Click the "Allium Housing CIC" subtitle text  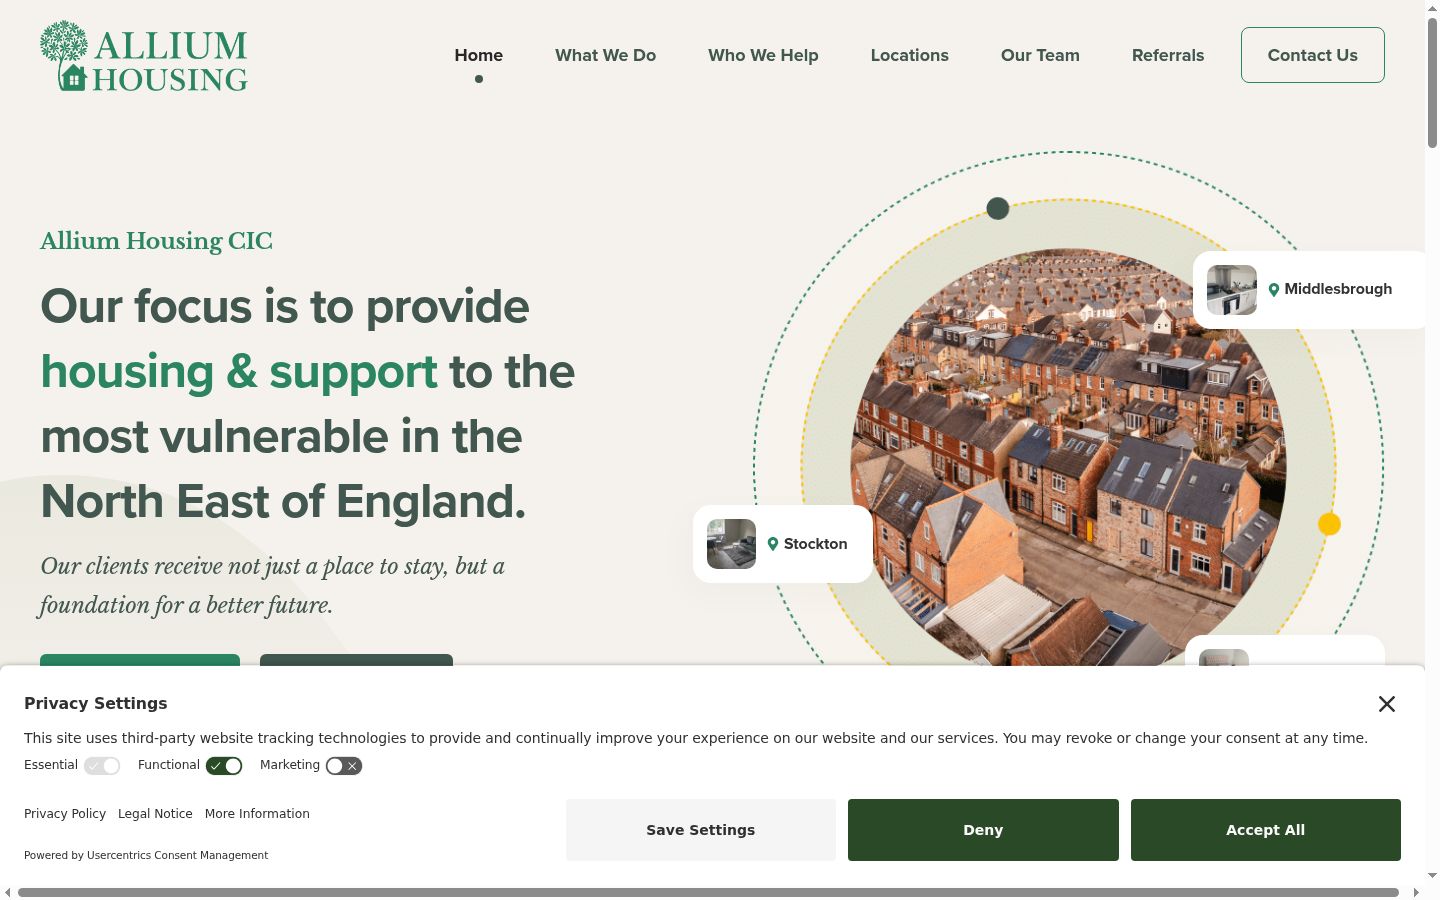[156, 241]
